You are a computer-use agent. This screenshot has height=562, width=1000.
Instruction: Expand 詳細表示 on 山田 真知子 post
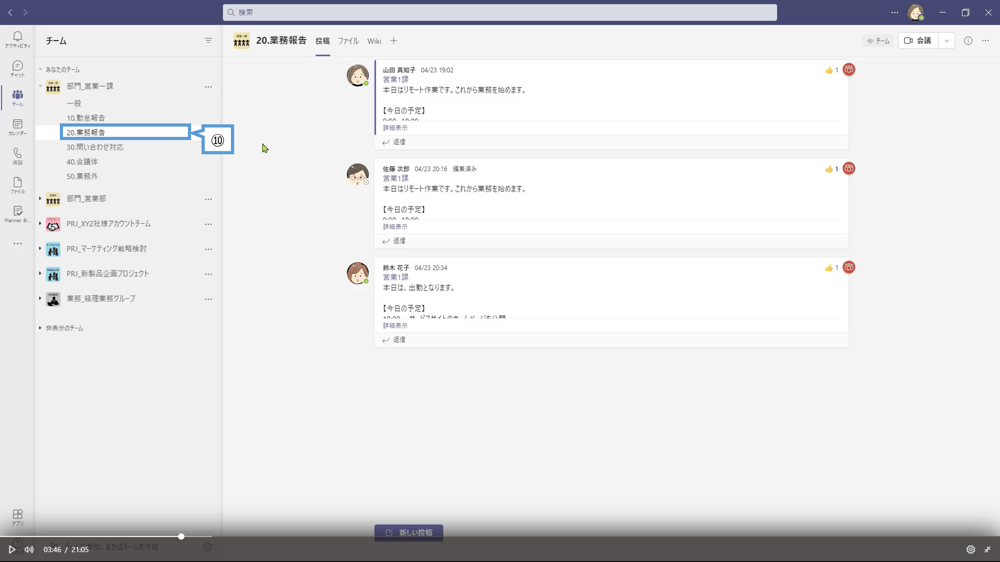(x=395, y=128)
